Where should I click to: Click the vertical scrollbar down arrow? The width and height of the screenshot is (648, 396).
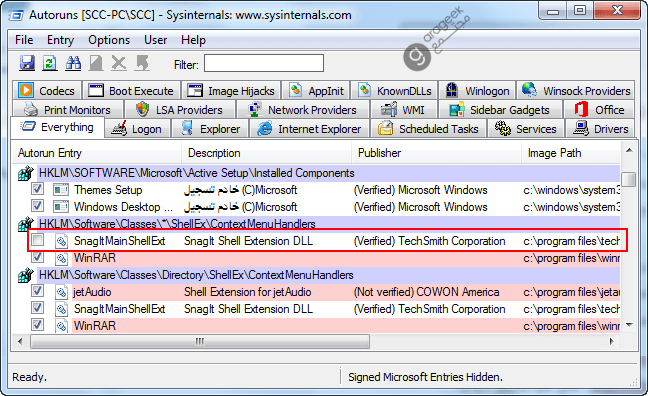pyautogui.click(x=629, y=325)
